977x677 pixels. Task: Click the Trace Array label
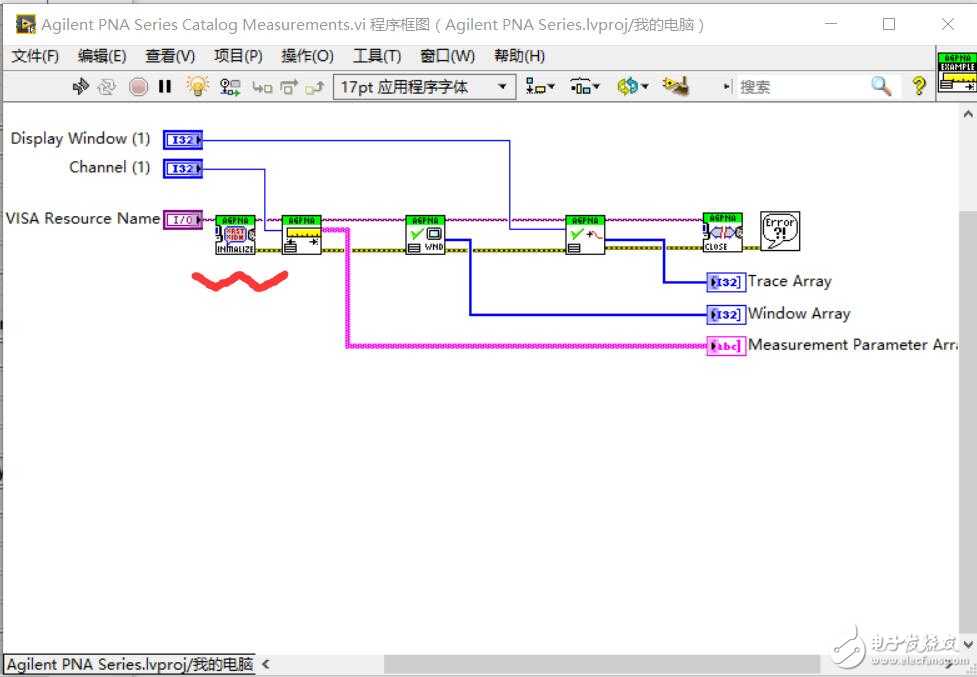(x=789, y=282)
